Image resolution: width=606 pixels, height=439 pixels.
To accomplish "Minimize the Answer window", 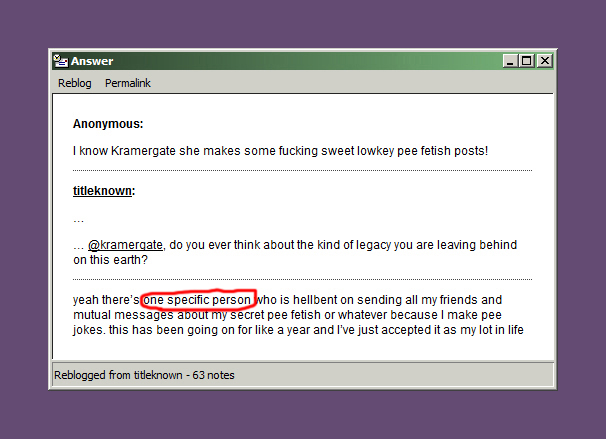I will click(x=510, y=61).
